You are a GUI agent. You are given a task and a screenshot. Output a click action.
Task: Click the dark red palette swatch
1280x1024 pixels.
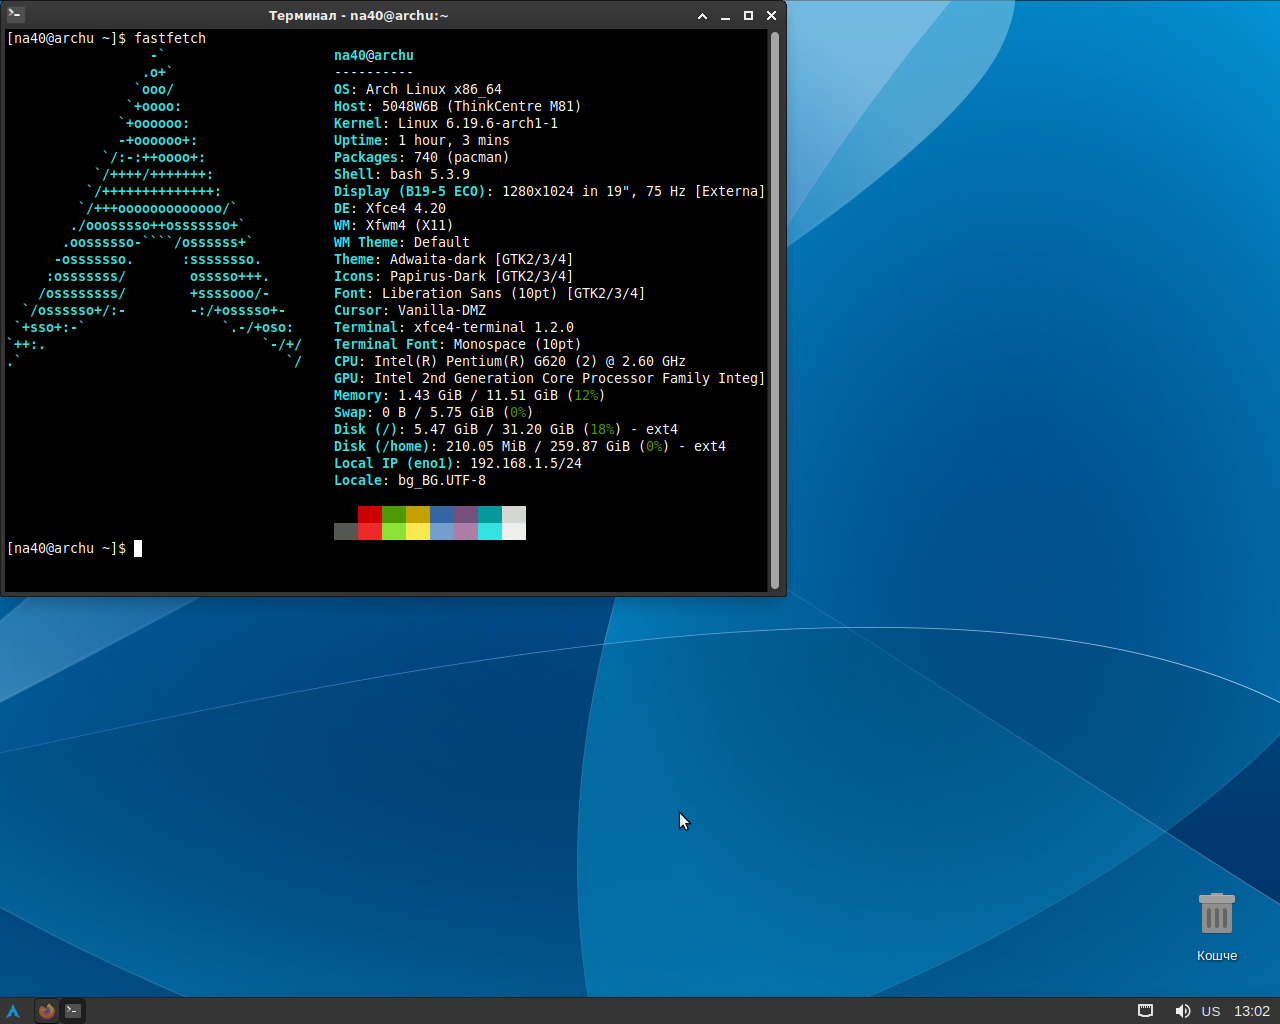click(x=370, y=514)
